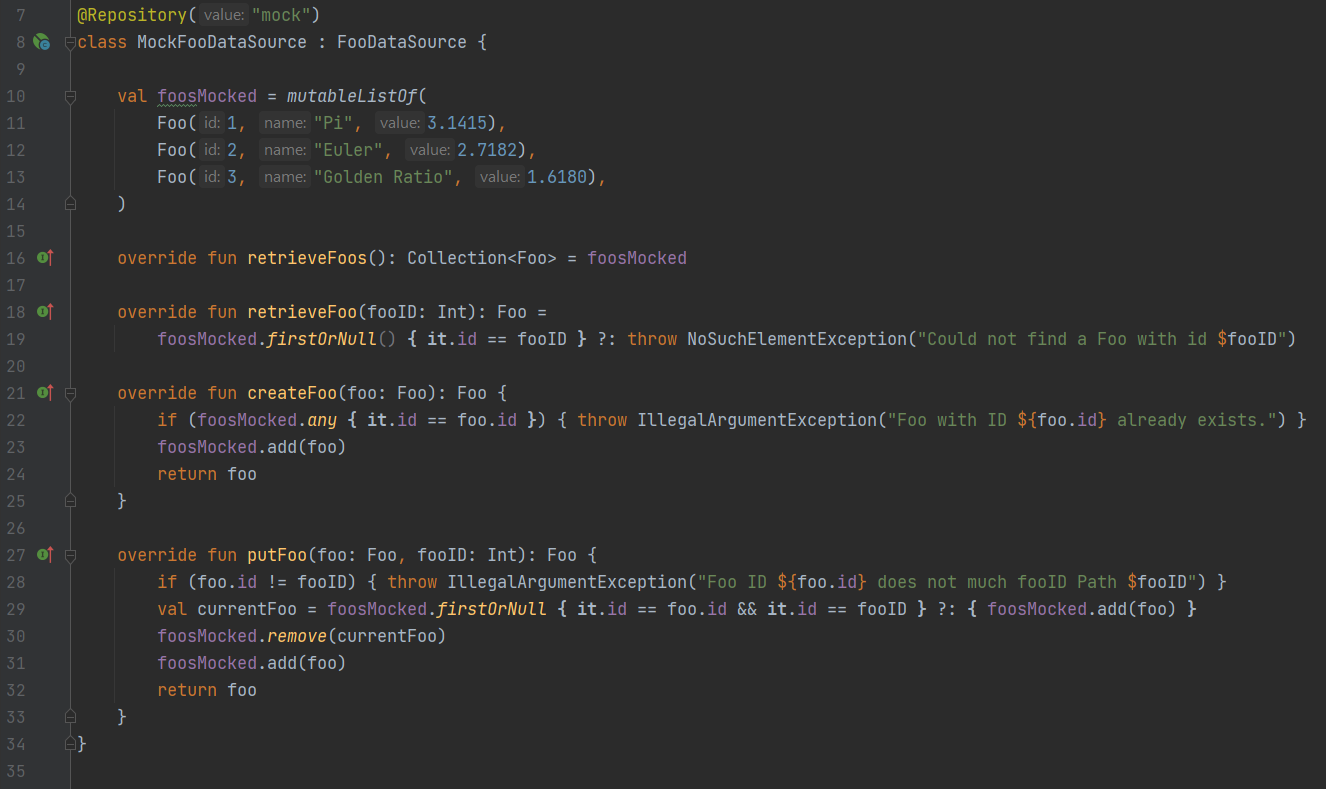The image size is (1326, 789).
Task: Collapse the createFoo function fold on line 21
Action: pos(70,394)
